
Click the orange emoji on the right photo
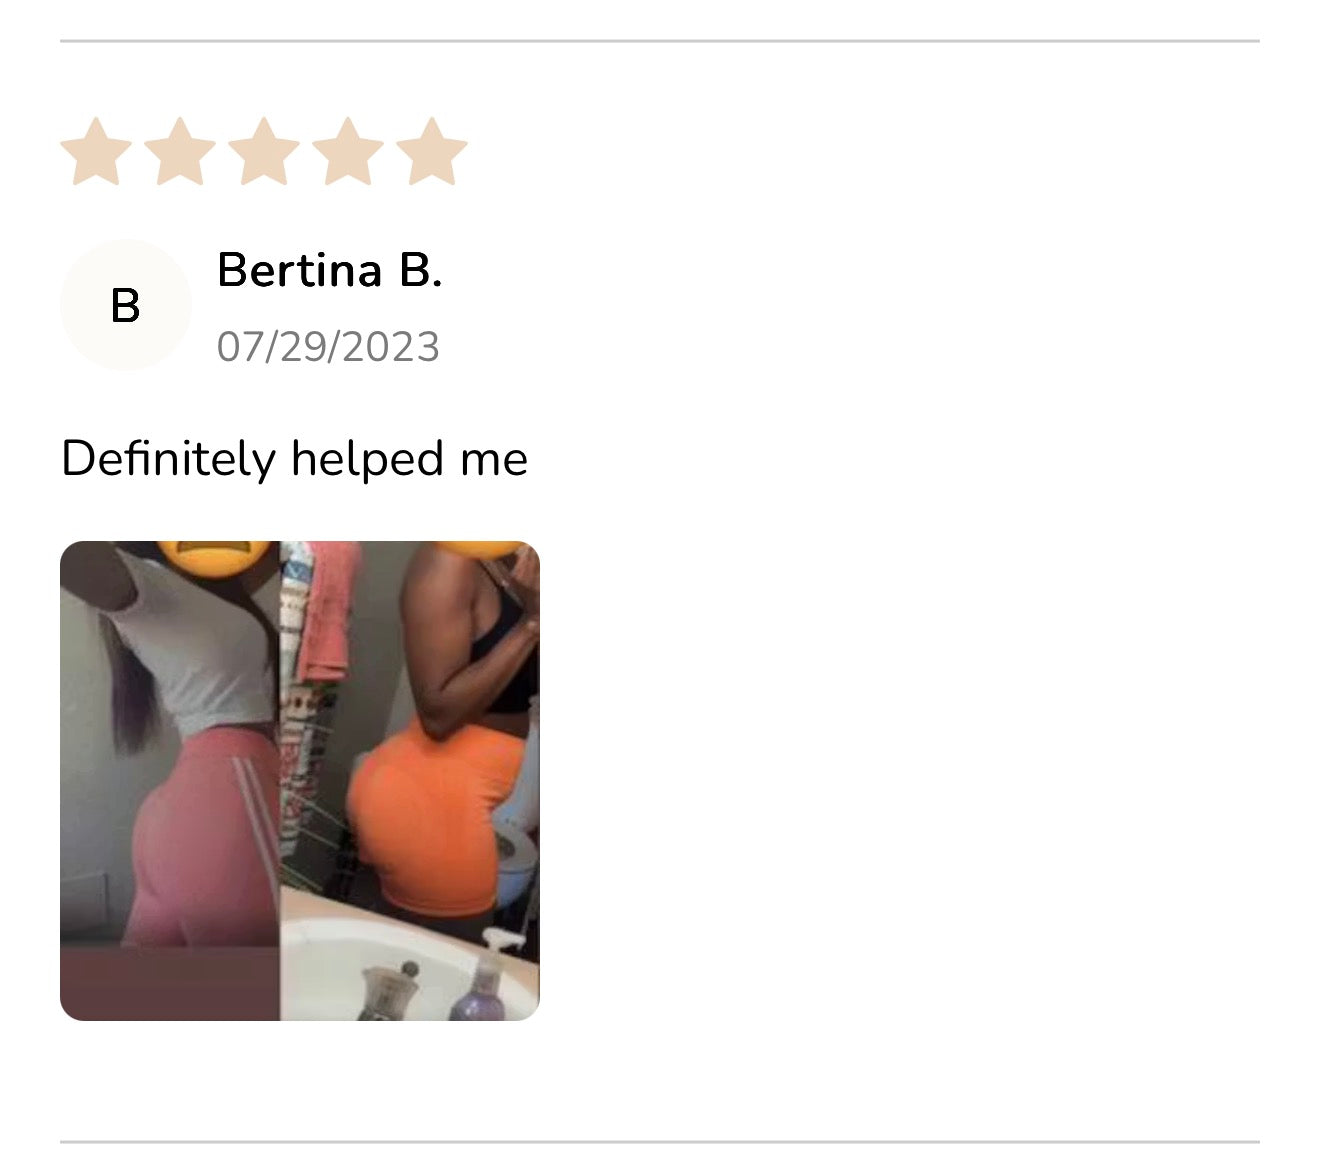pos(481,549)
